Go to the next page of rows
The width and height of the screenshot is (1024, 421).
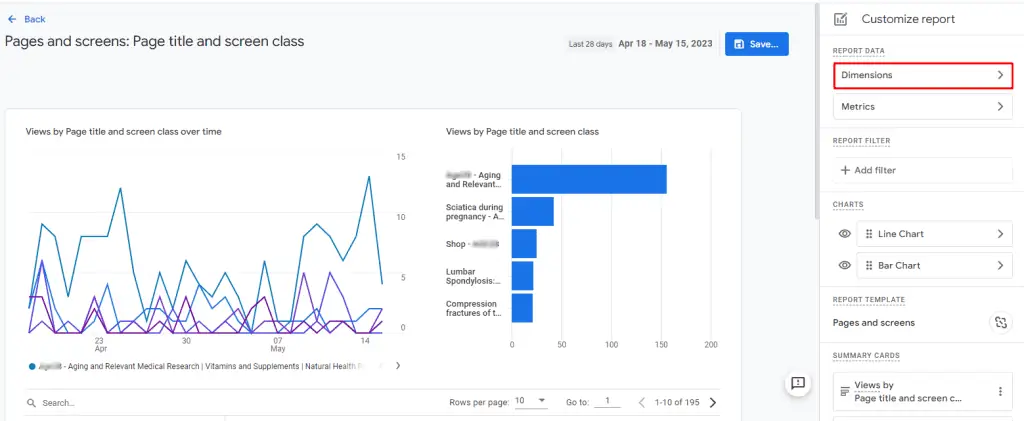point(713,403)
